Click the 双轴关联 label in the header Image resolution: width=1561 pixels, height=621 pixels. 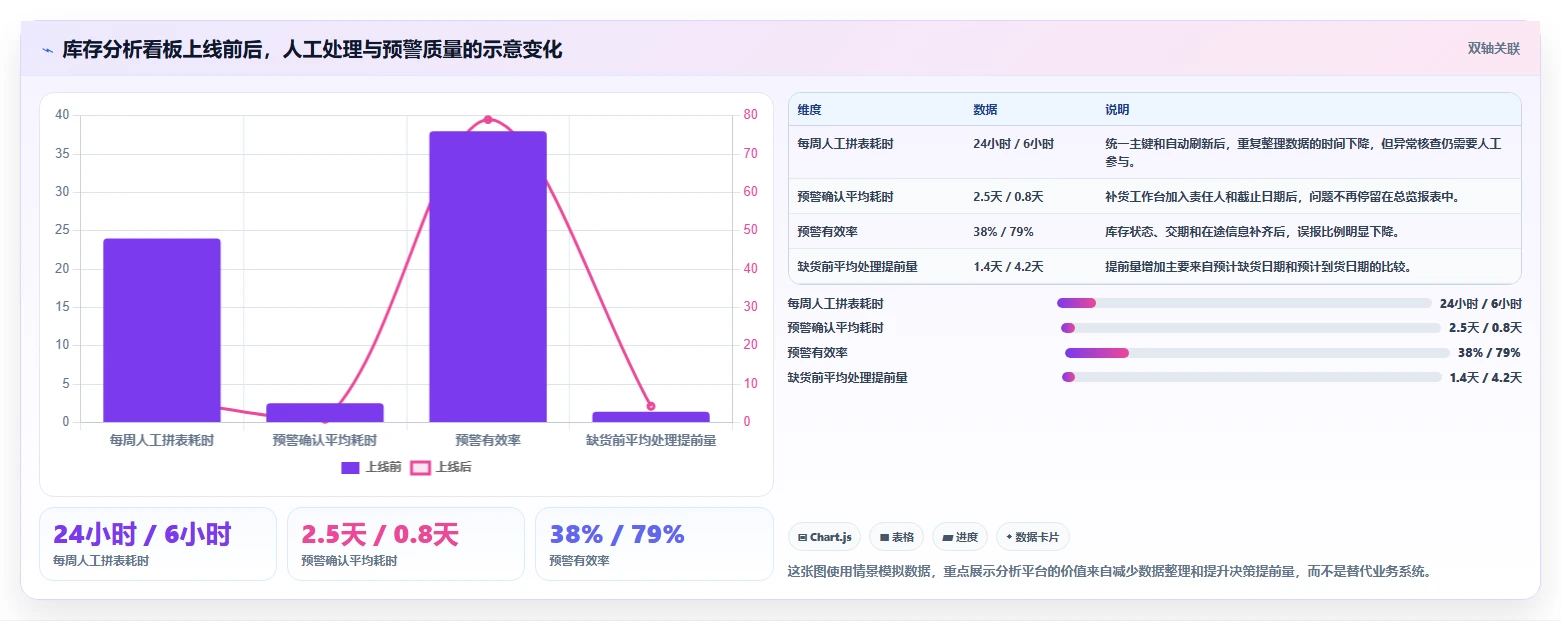tap(1493, 49)
